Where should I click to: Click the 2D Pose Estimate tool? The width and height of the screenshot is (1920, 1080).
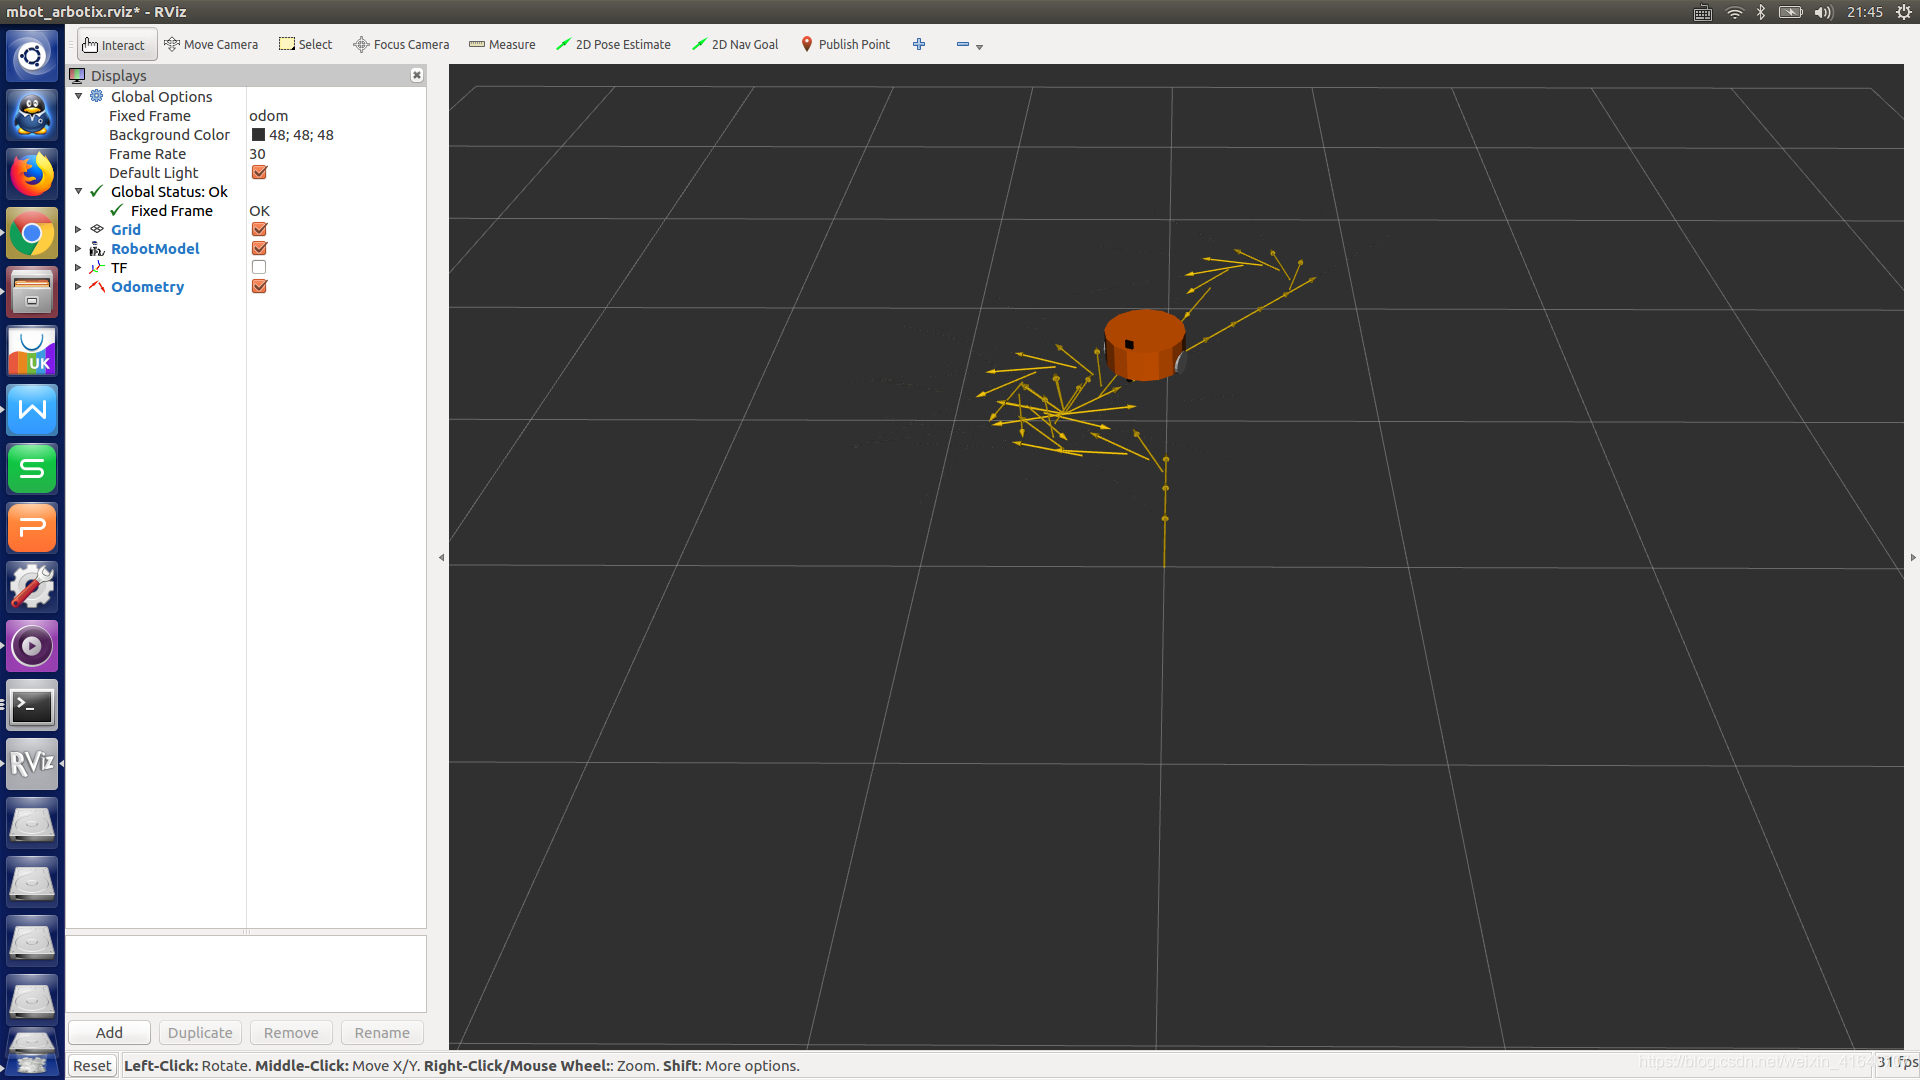(615, 44)
